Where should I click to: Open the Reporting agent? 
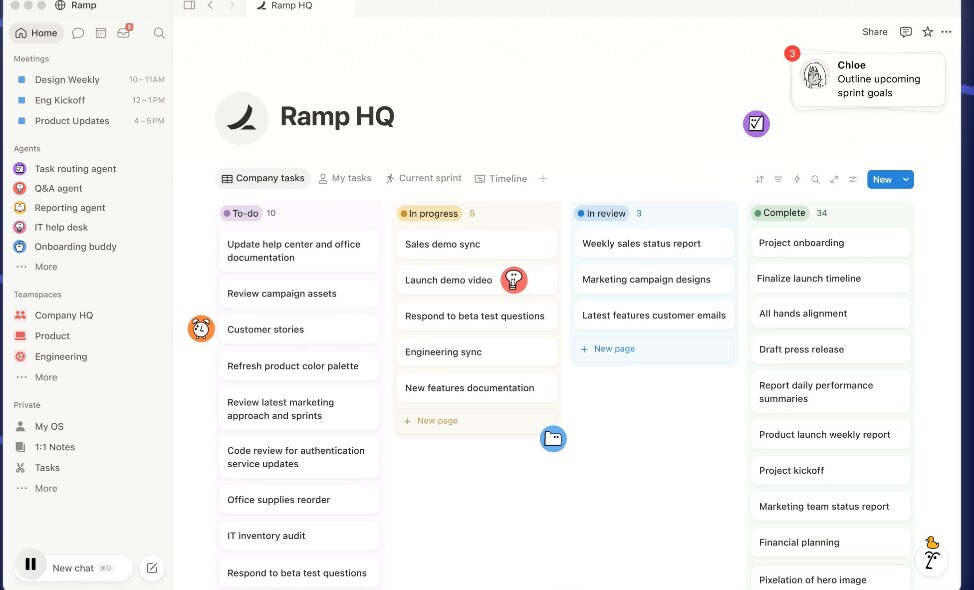70,208
